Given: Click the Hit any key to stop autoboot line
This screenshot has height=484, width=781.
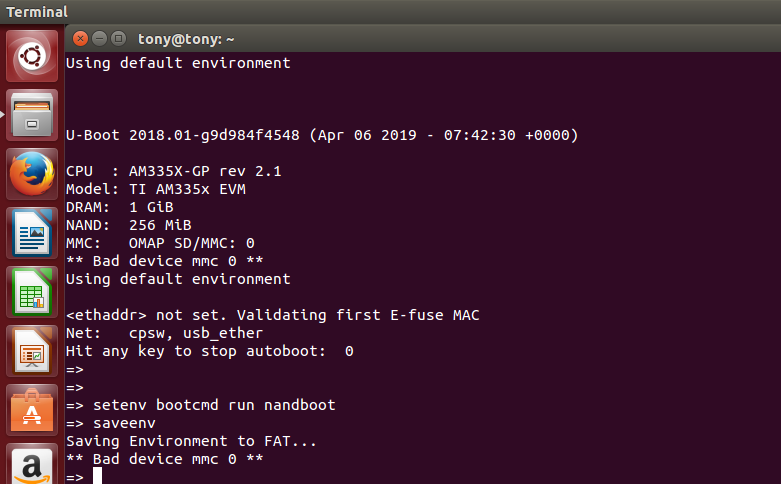Looking at the screenshot, I should (209, 351).
